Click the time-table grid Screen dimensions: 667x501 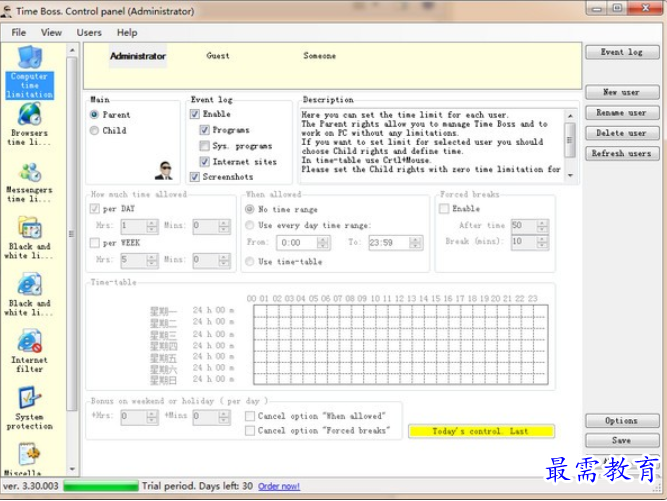click(401, 345)
